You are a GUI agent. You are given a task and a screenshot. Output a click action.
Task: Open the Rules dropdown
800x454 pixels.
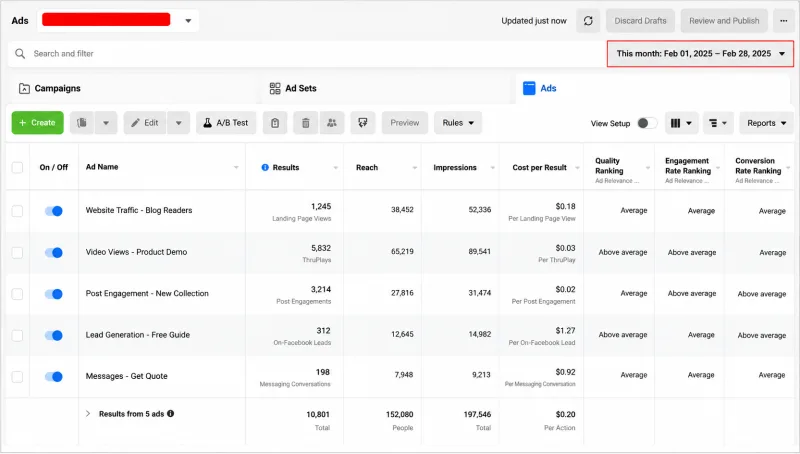(x=458, y=123)
